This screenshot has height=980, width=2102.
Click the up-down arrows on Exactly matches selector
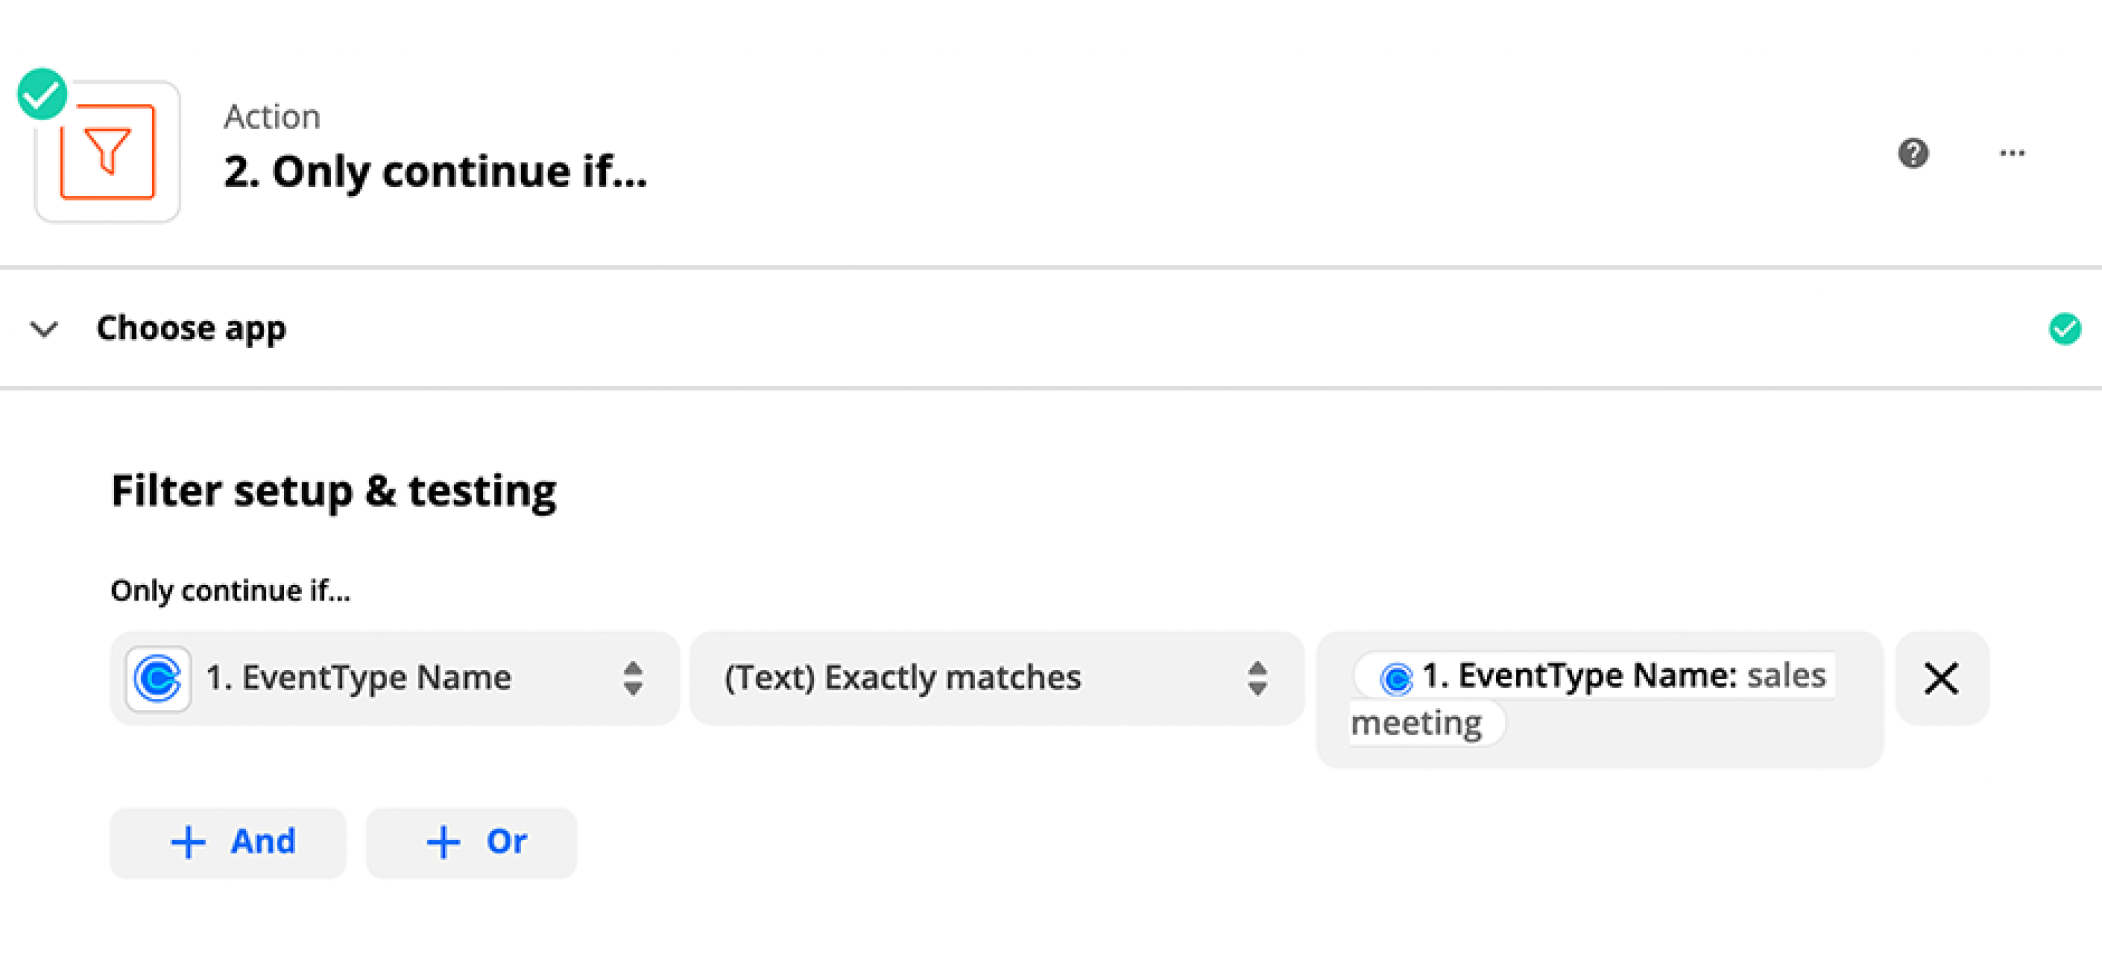(1258, 678)
